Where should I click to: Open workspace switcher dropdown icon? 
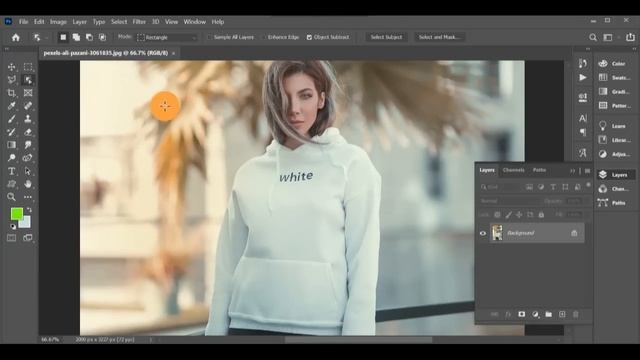click(x=608, y=38)
